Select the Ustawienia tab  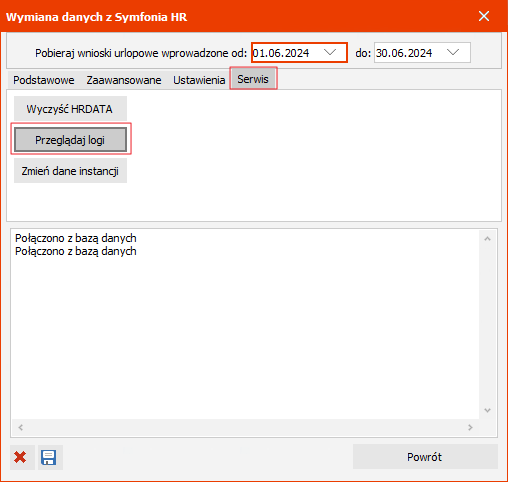(x=199, y=80)
